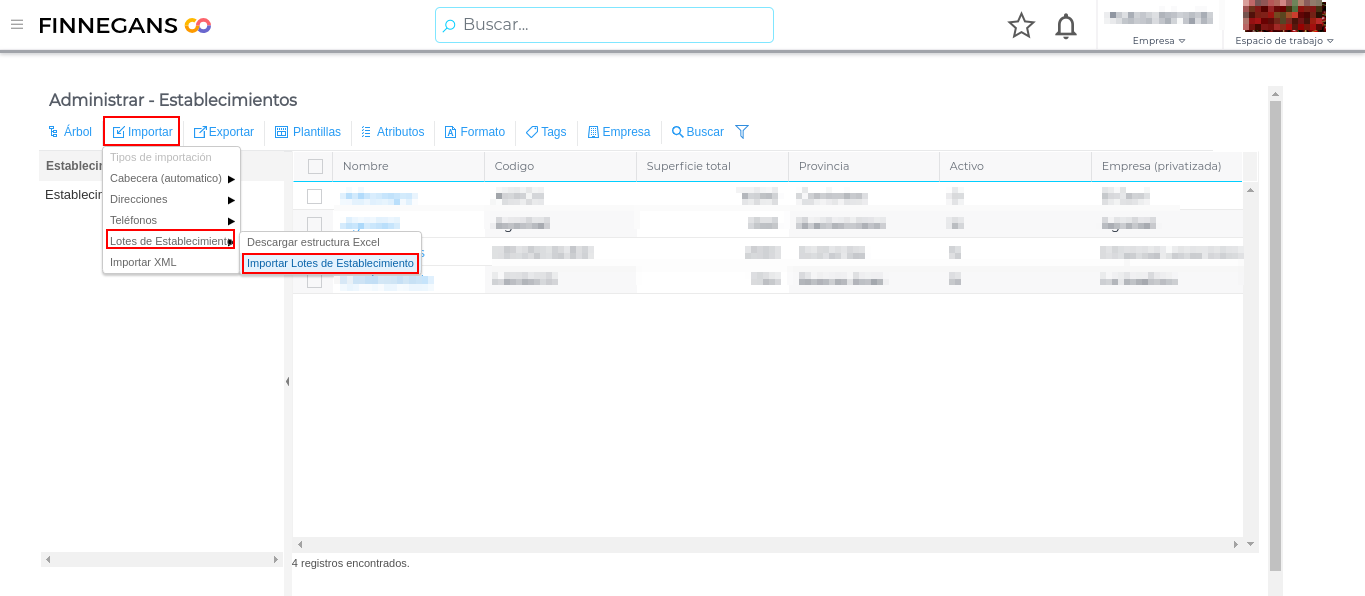Sort by the Provincia column header

tap(864, 166)
